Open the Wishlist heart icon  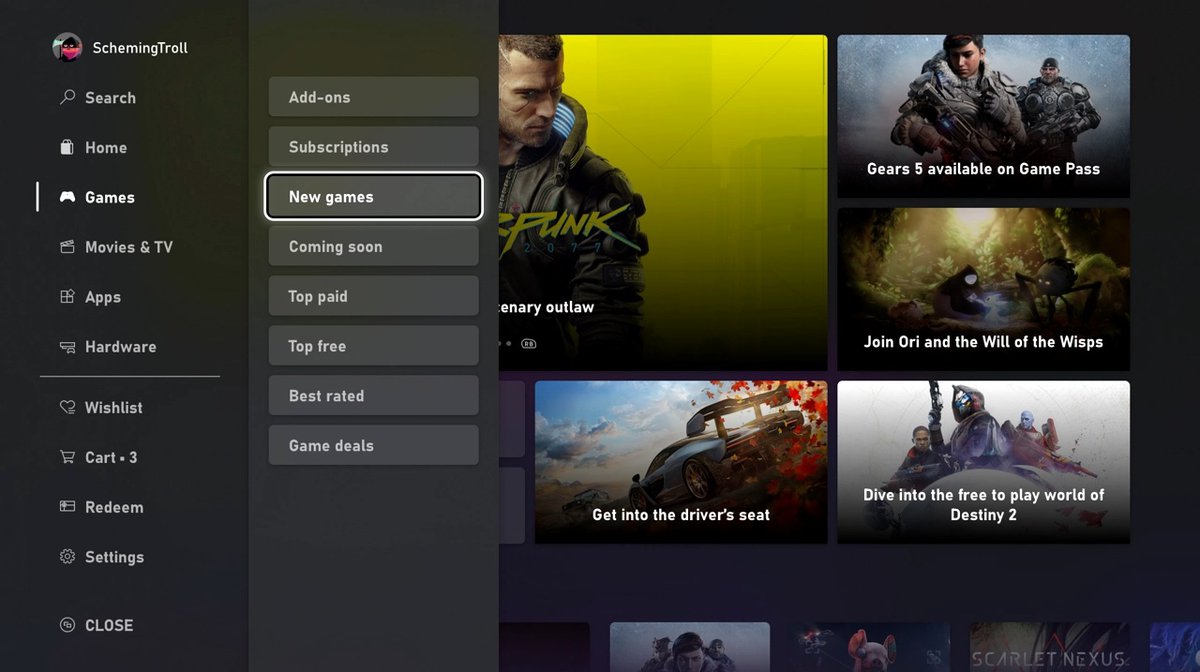[68, 408]
